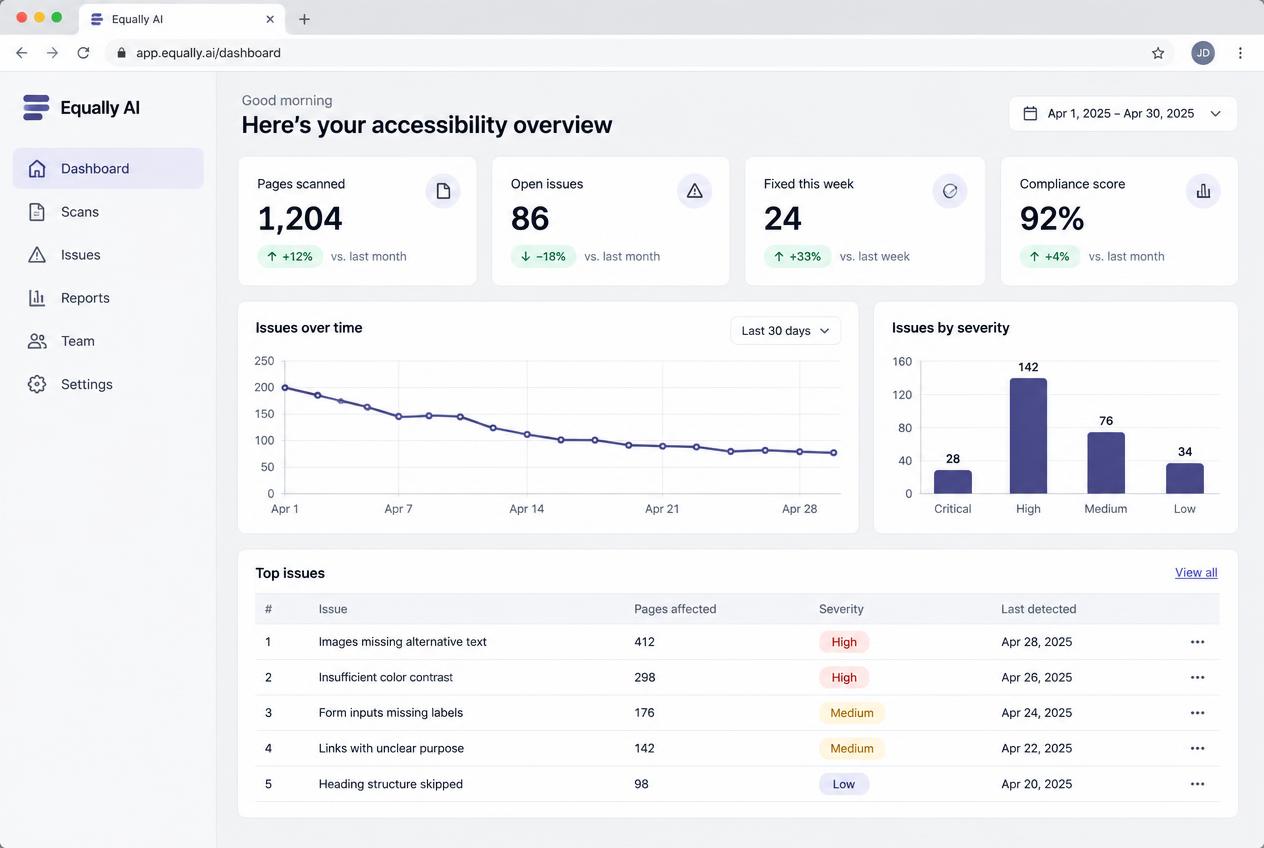The image size is (1264, 848).
Task: Click the Medium badge for Form inputs missing labels
Action: click(x=852, y=713)
